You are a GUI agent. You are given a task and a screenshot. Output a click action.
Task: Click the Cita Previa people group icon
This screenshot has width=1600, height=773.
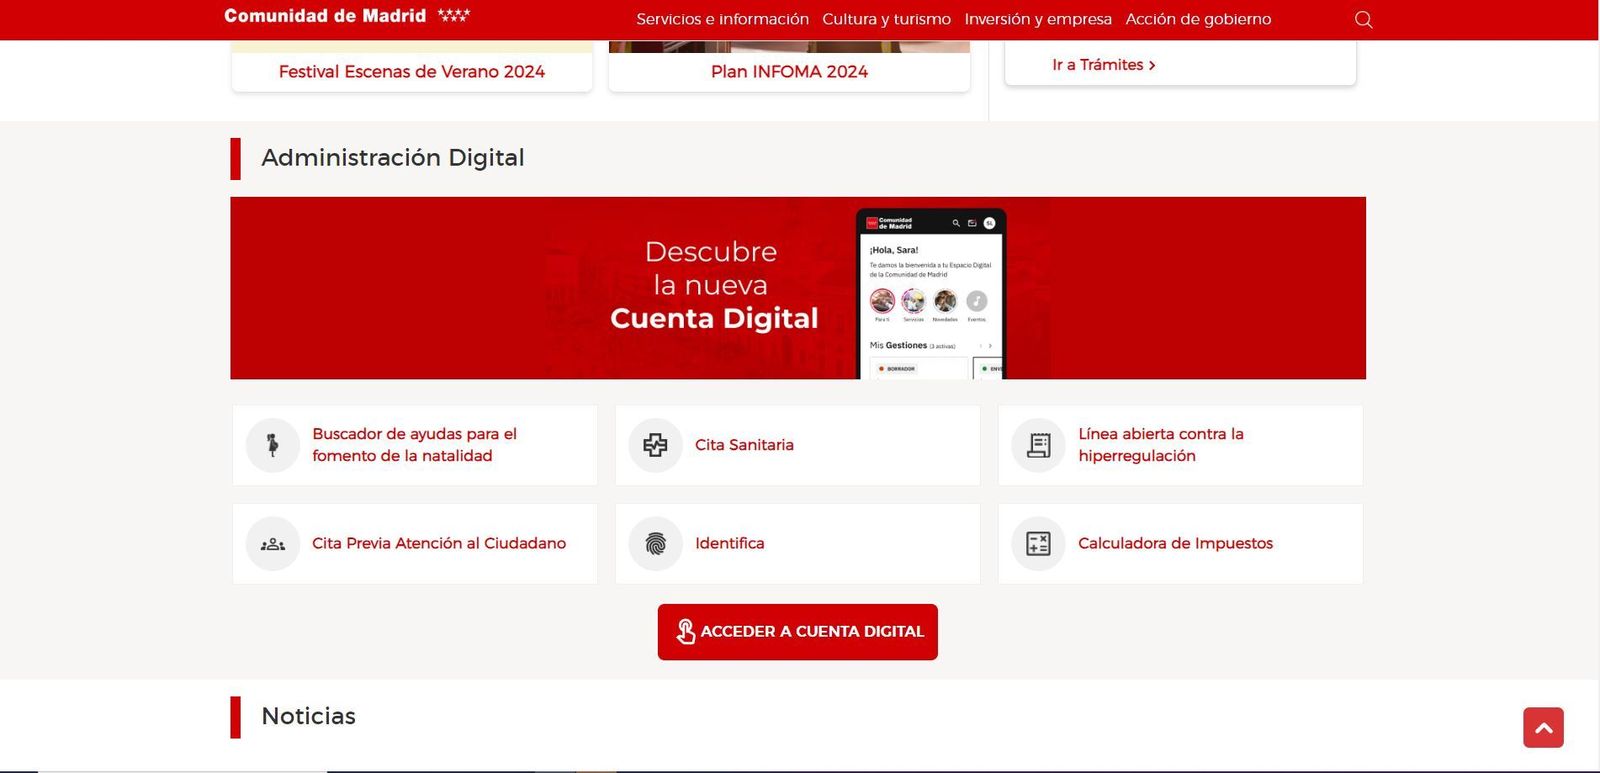[x=272, y=544]
